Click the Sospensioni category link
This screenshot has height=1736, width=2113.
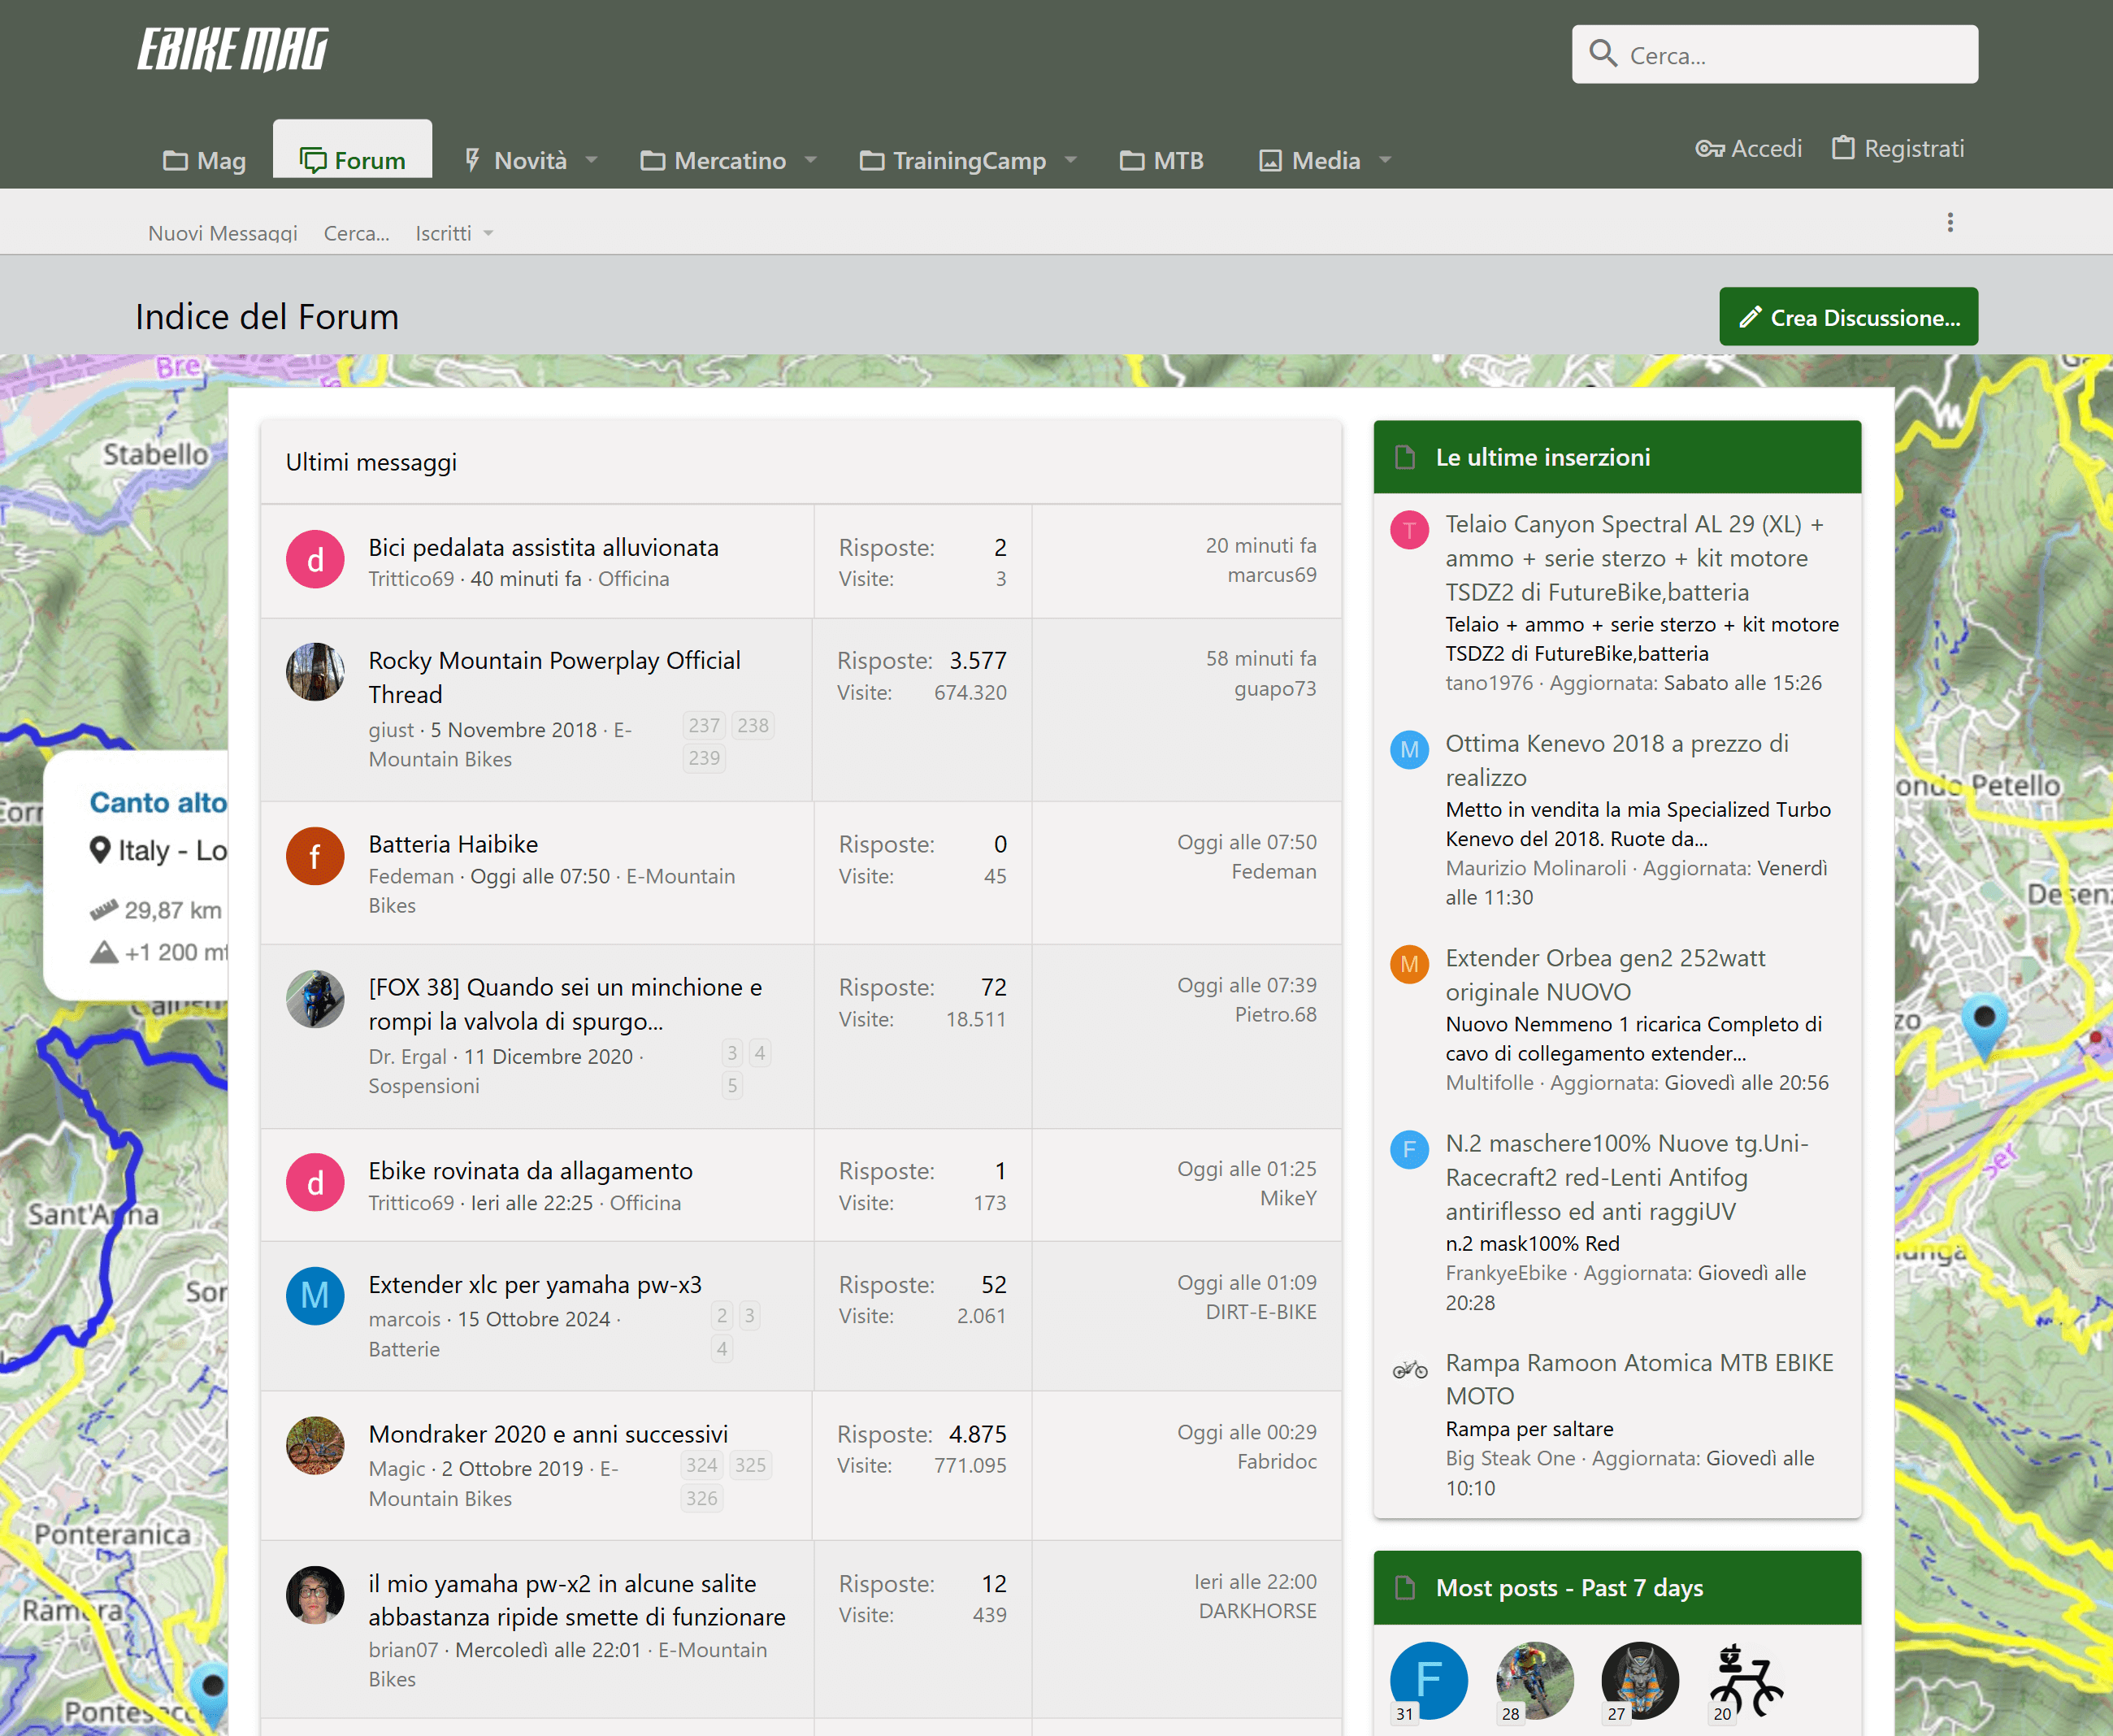[x=424, y=1086]
